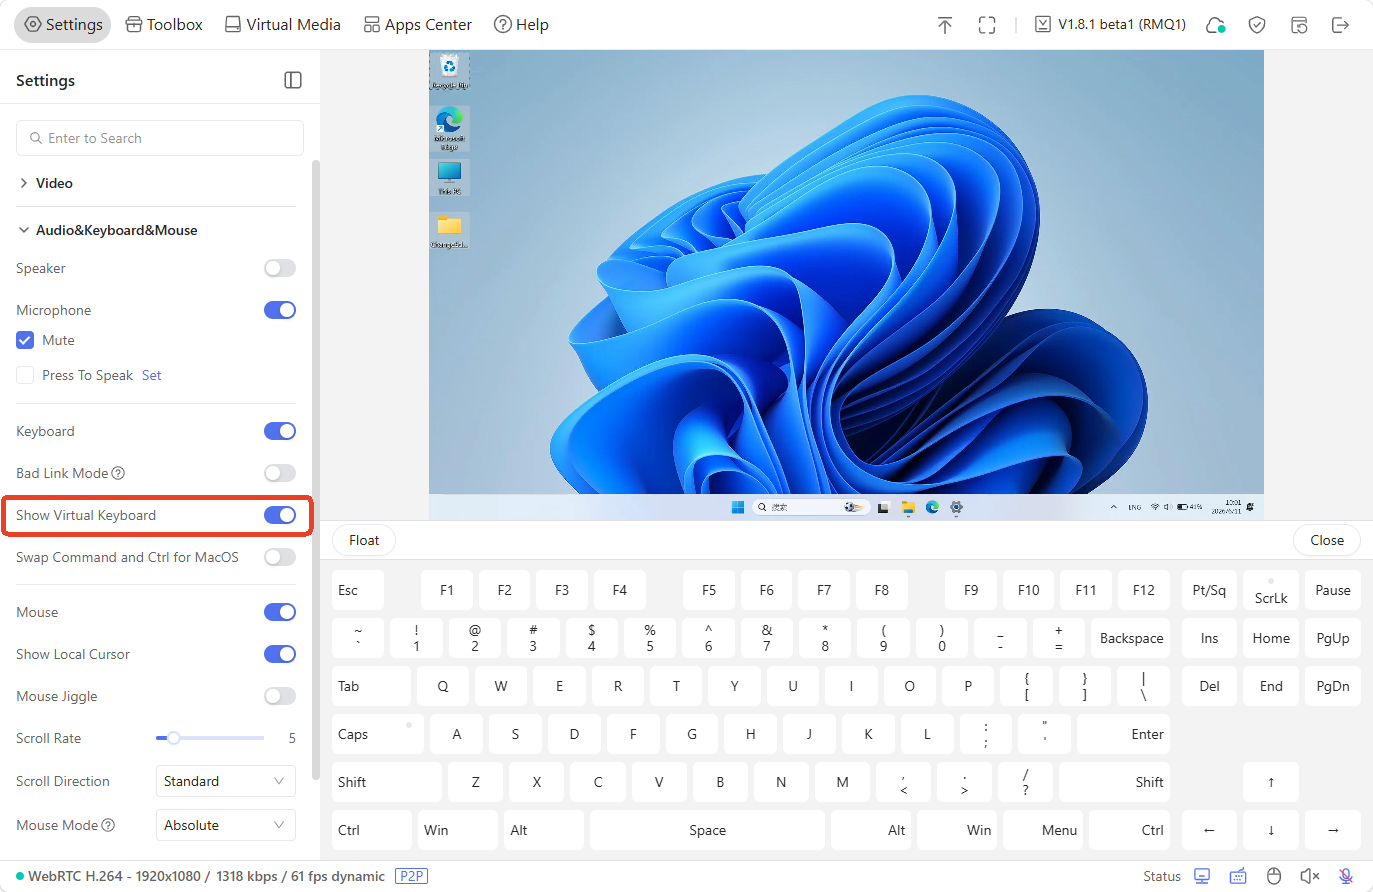The width and height of the screenshot is (1373, 892).
Task: Click the Enter to Search settings field
Action: coord(160,138)
